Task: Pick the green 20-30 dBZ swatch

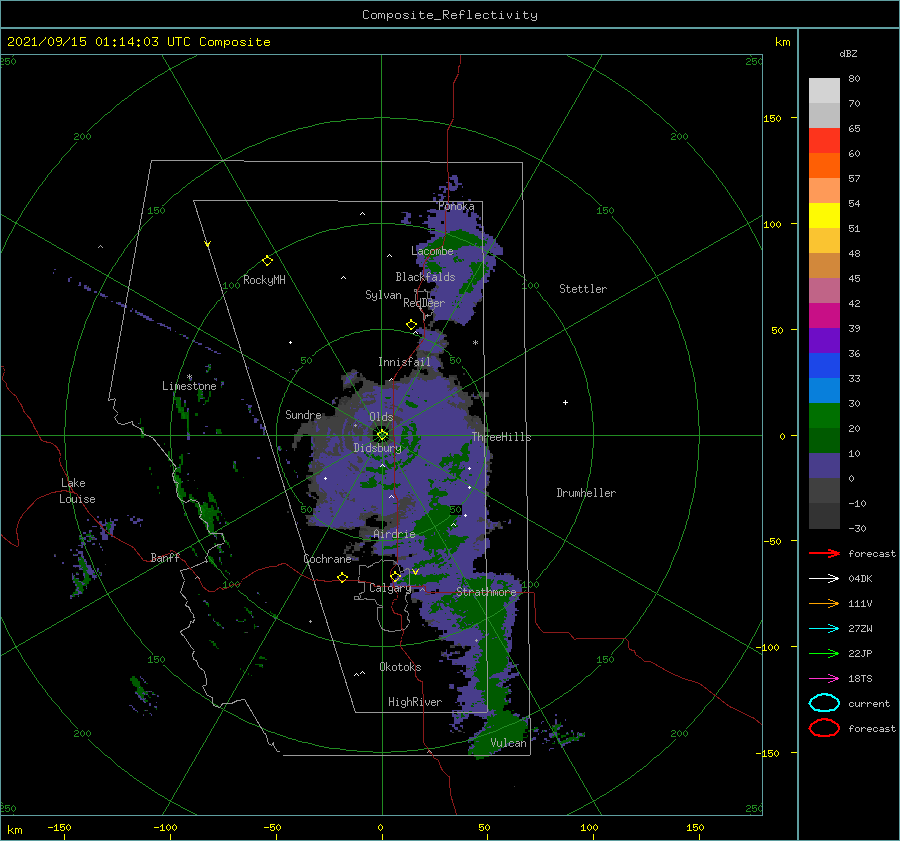Action: click(x=824, y=416)
